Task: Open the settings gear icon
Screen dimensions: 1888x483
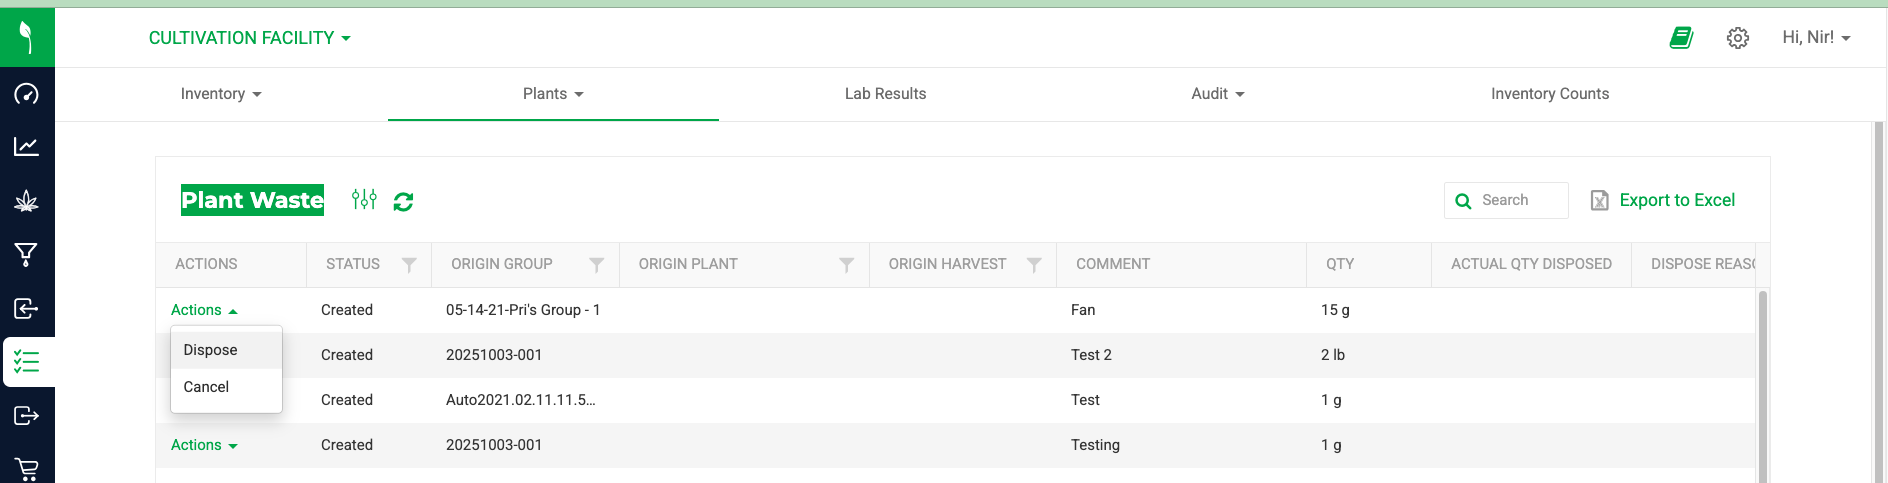Action: [x=1738, y=38]
